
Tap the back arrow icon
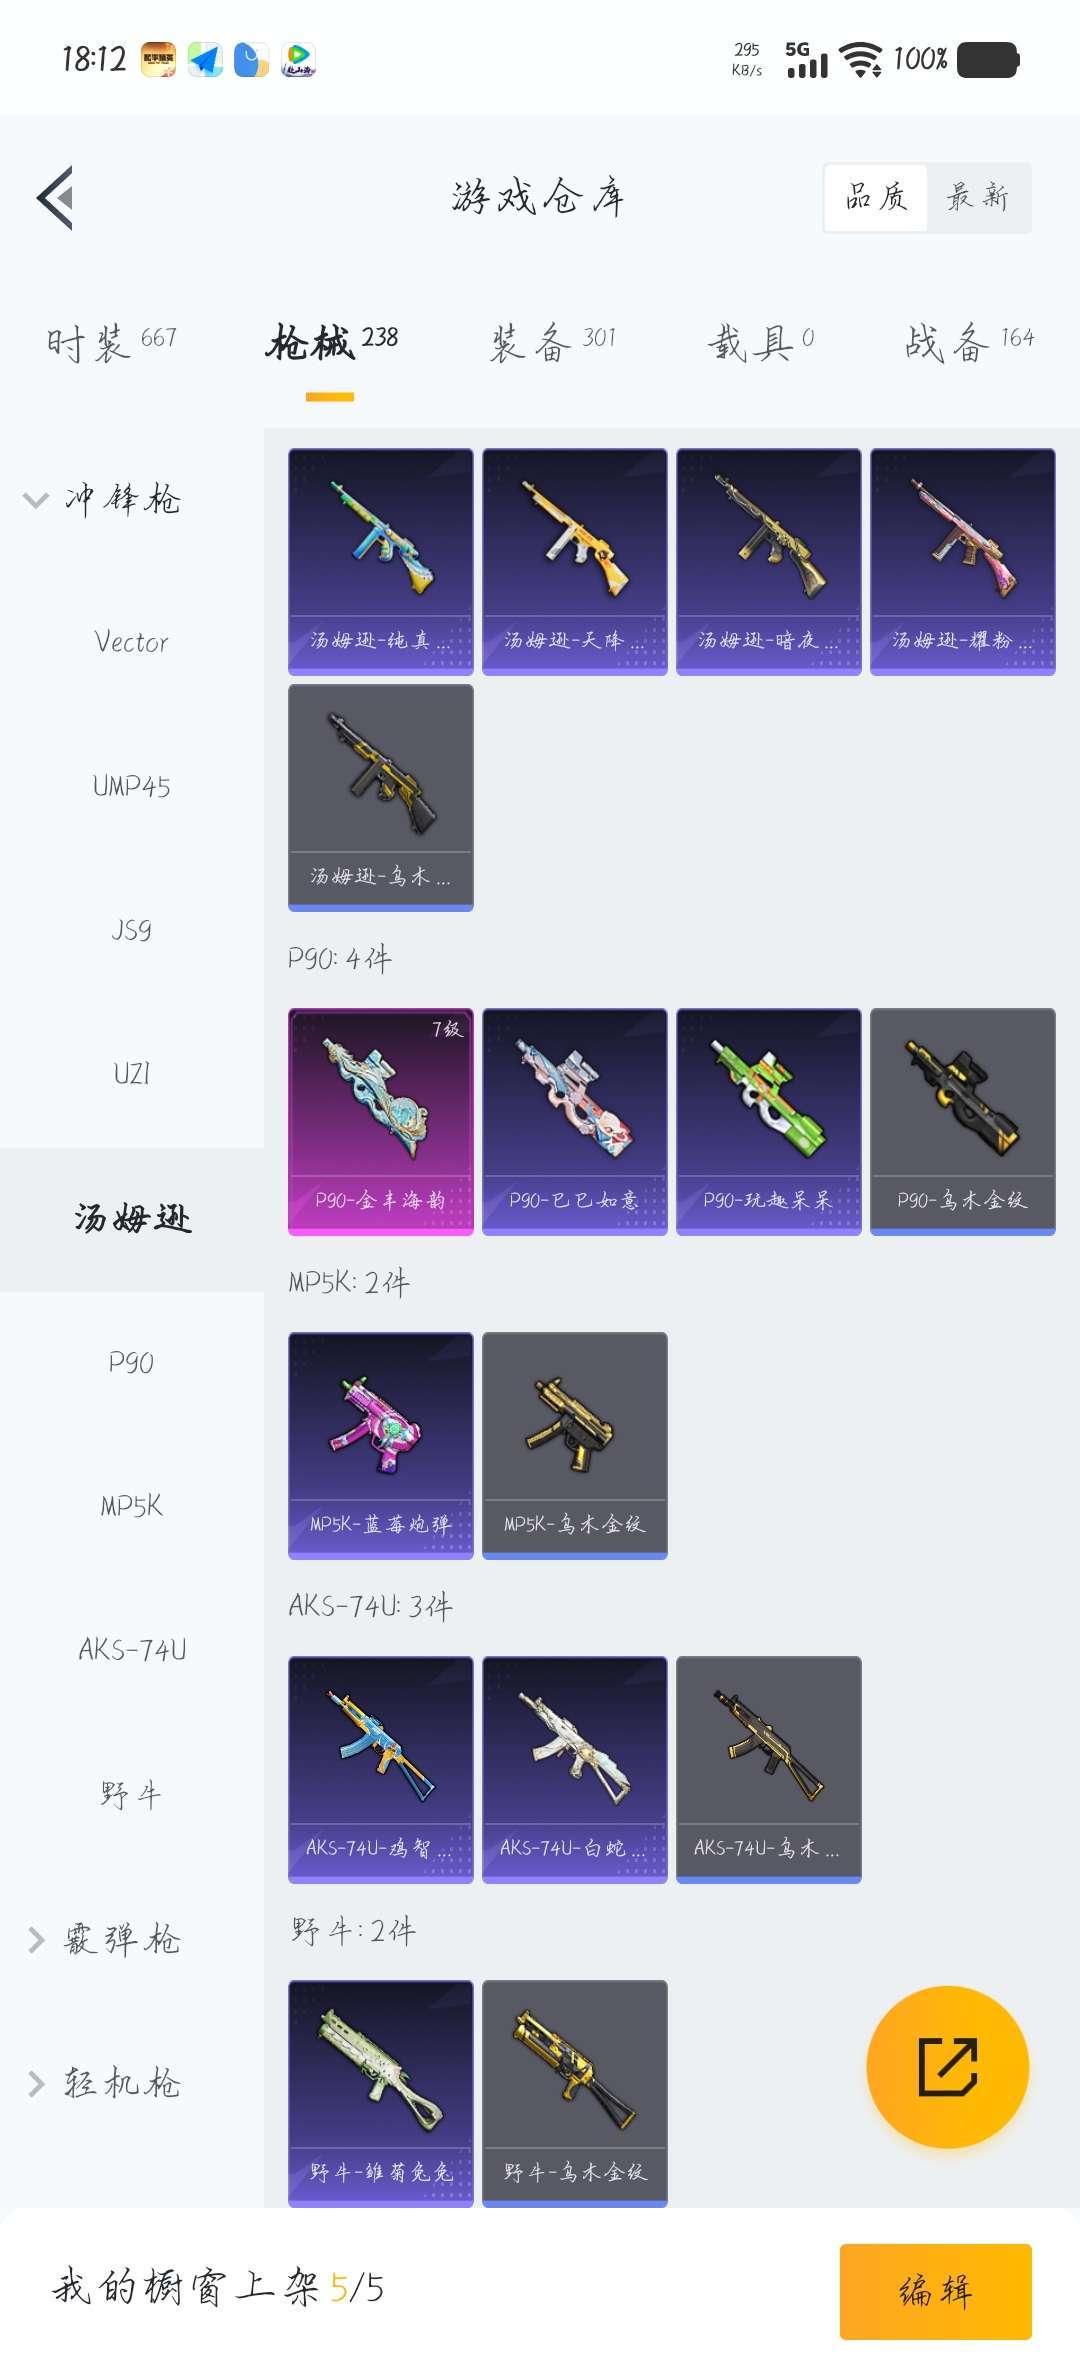(56, 197)
